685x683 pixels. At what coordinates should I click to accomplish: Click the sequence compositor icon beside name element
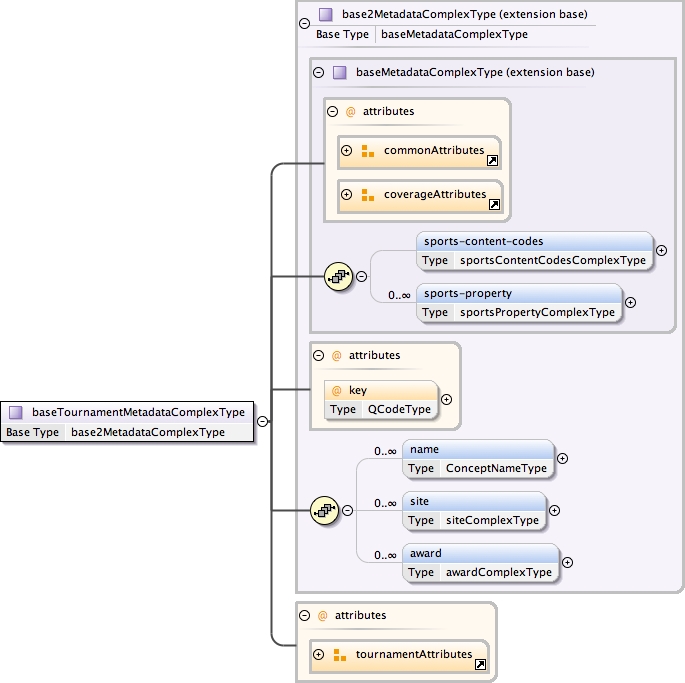pyautogui.click(x=324, y=511)
